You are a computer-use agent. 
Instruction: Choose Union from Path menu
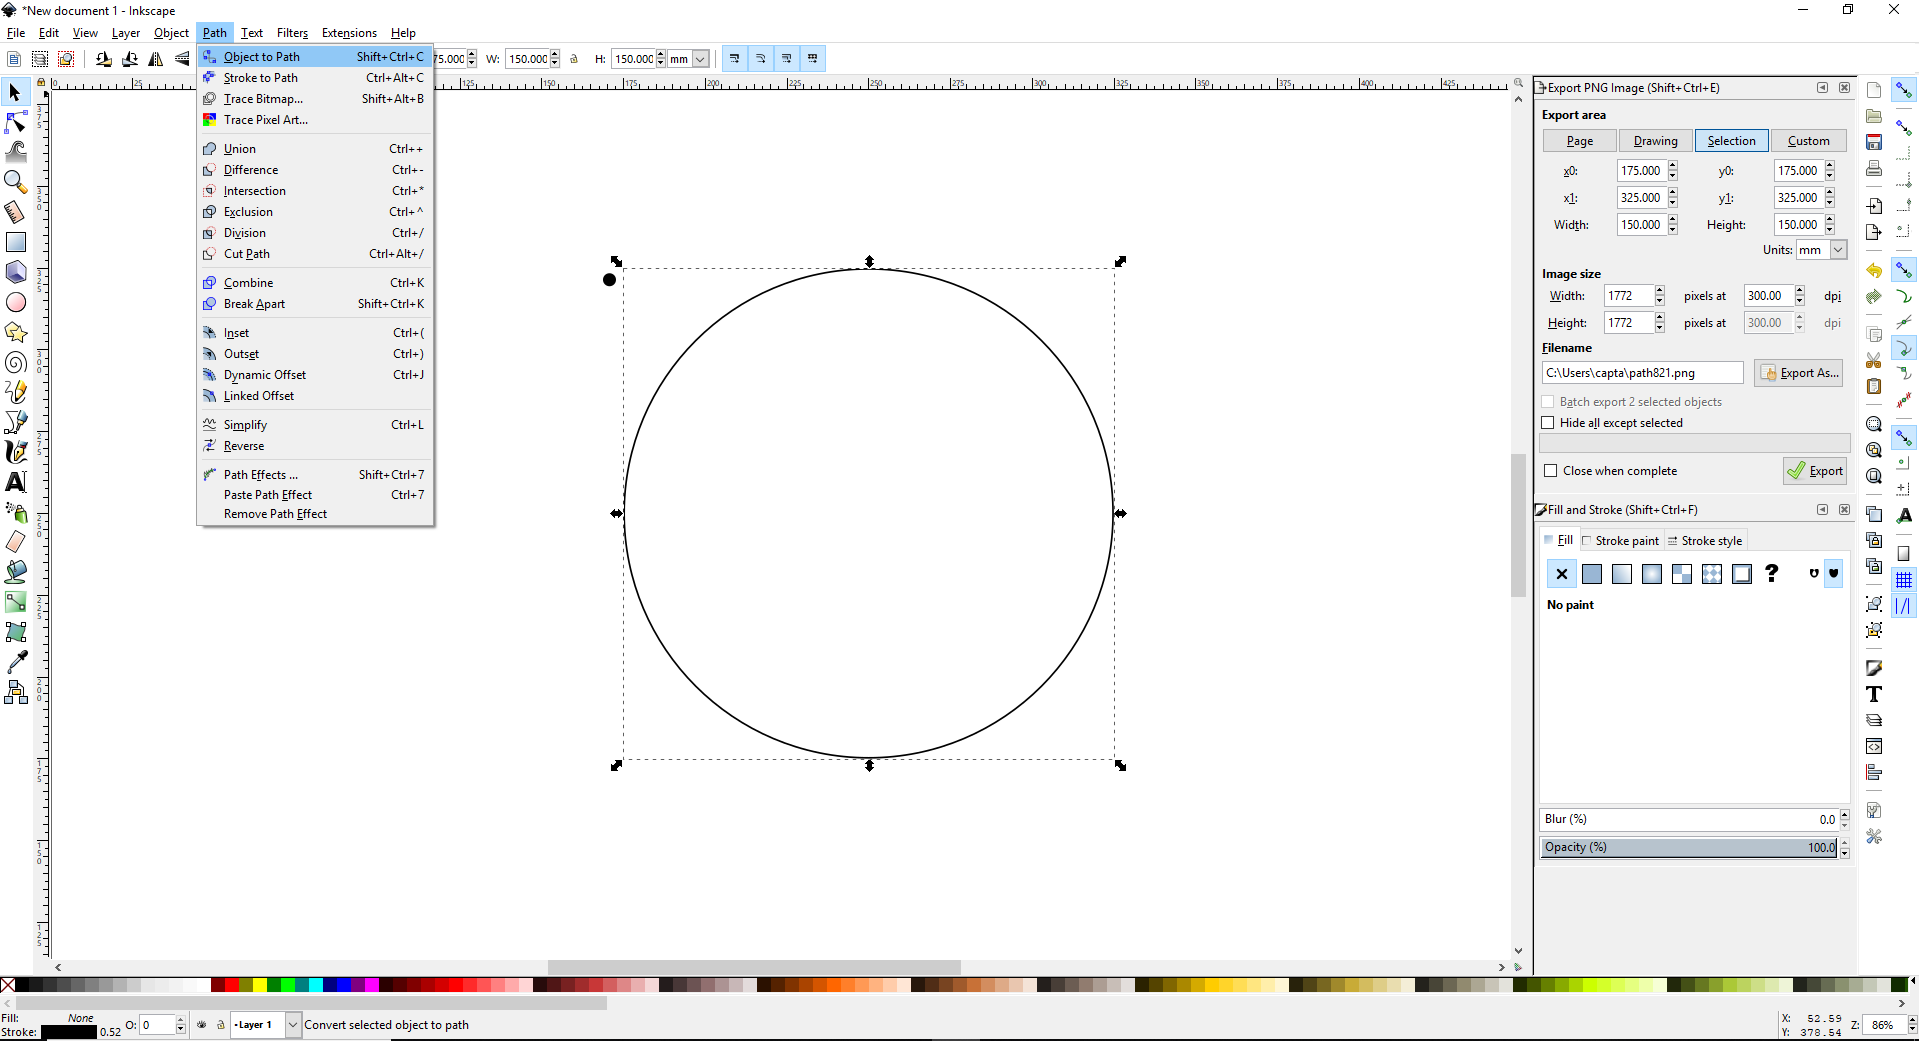click(x=315, y=149)
